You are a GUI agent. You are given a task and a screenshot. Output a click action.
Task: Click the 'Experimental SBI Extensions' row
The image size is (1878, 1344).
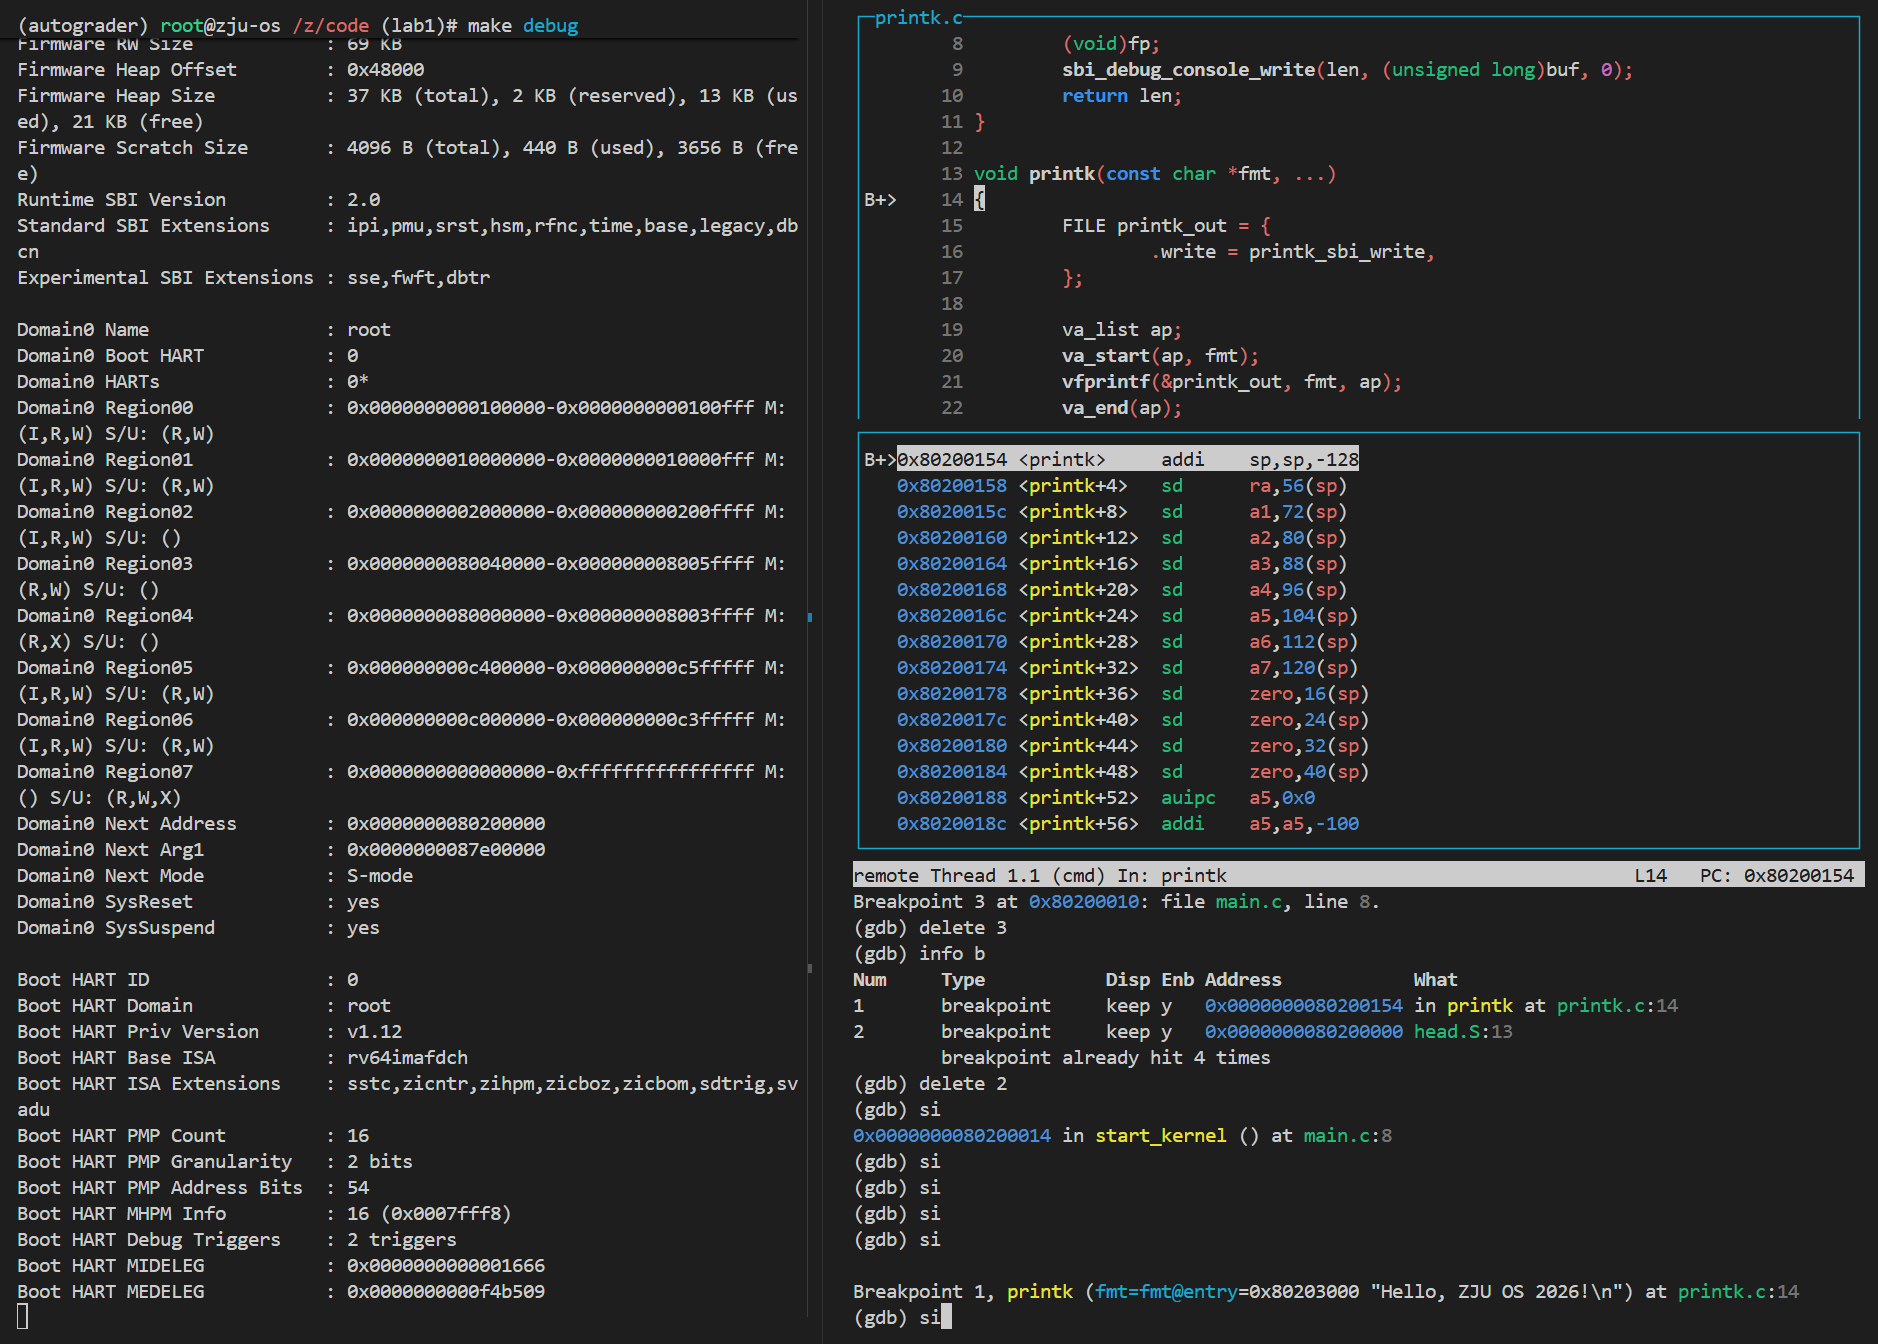254,278
